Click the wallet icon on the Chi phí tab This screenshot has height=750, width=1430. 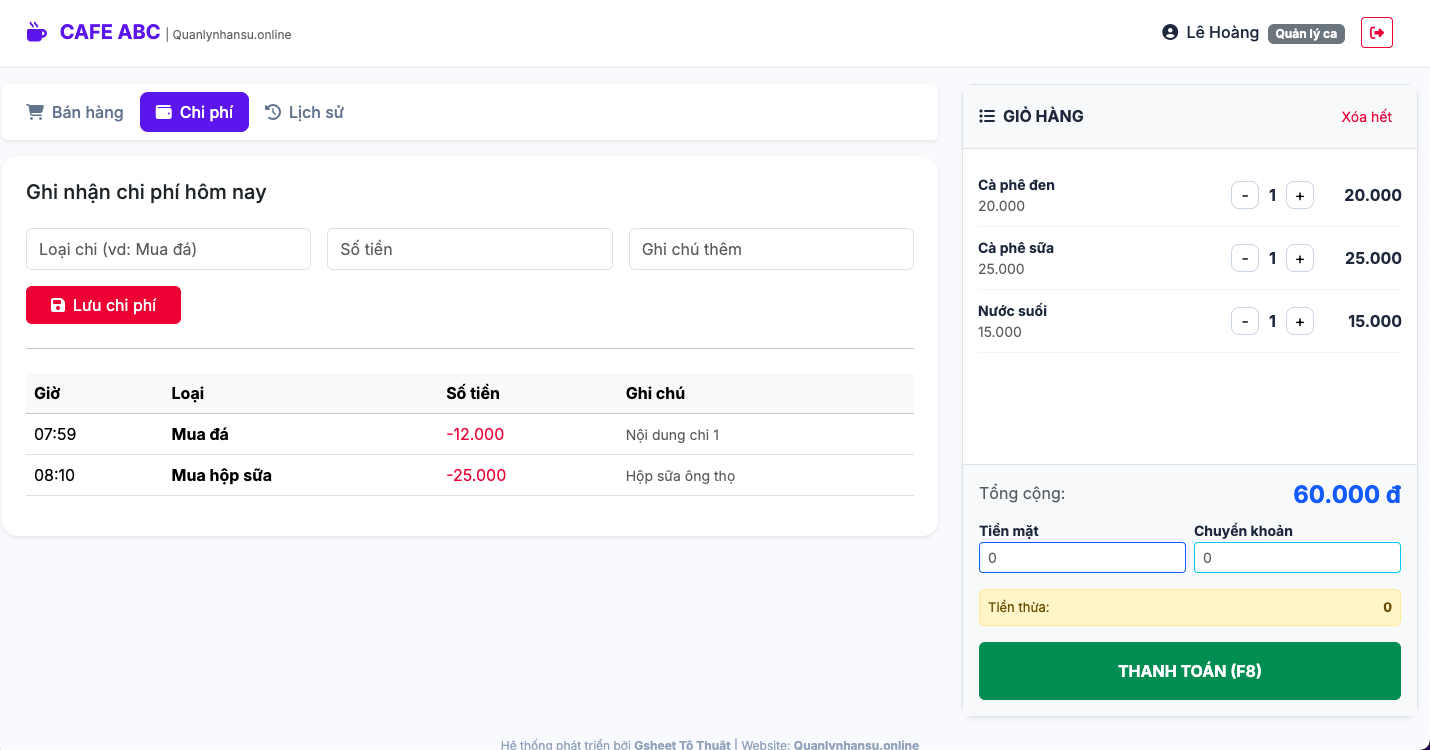(164, 111)
